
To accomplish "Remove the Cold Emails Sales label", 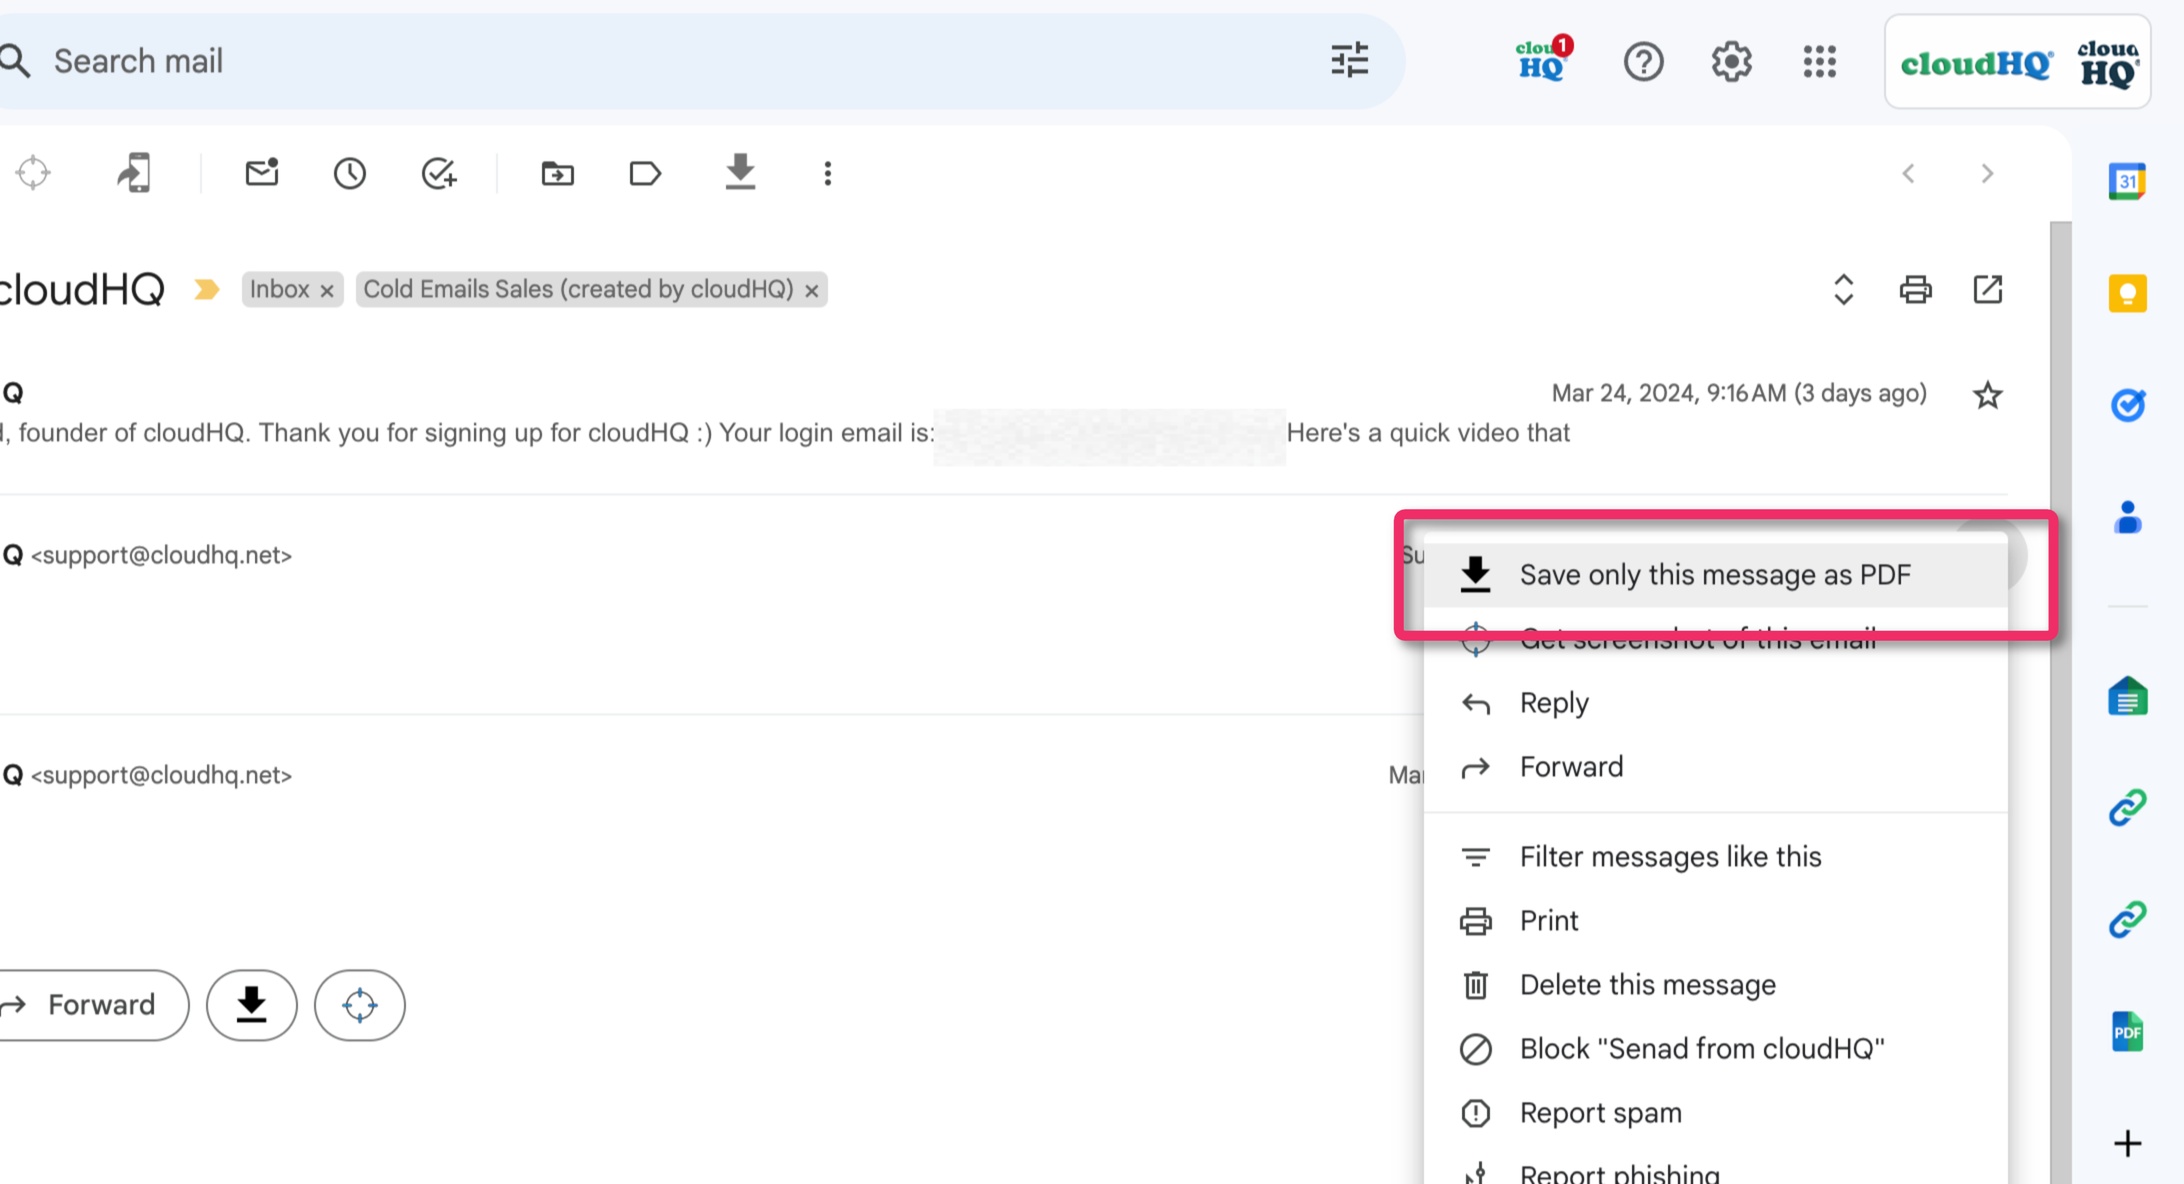I will tap(812, 291).
